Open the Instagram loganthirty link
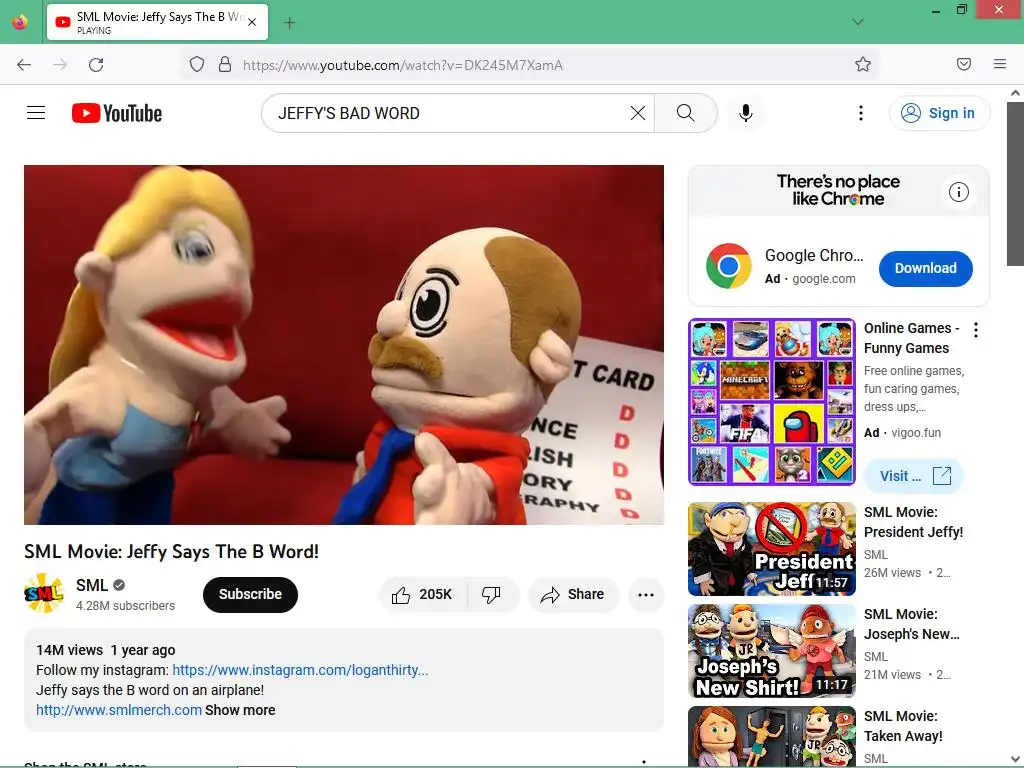The image size is (1024, 768). point(300,670)
